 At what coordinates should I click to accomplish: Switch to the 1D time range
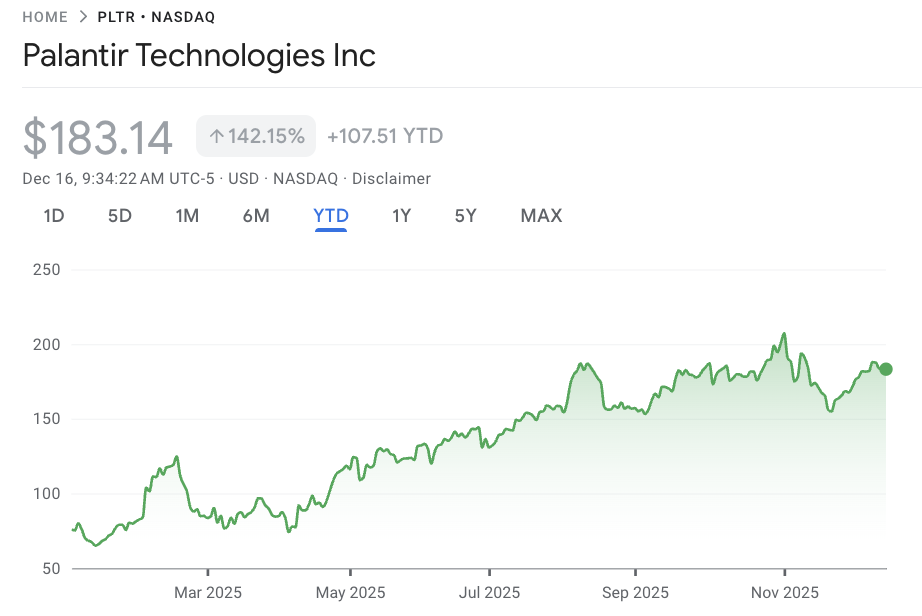(54, 216)
